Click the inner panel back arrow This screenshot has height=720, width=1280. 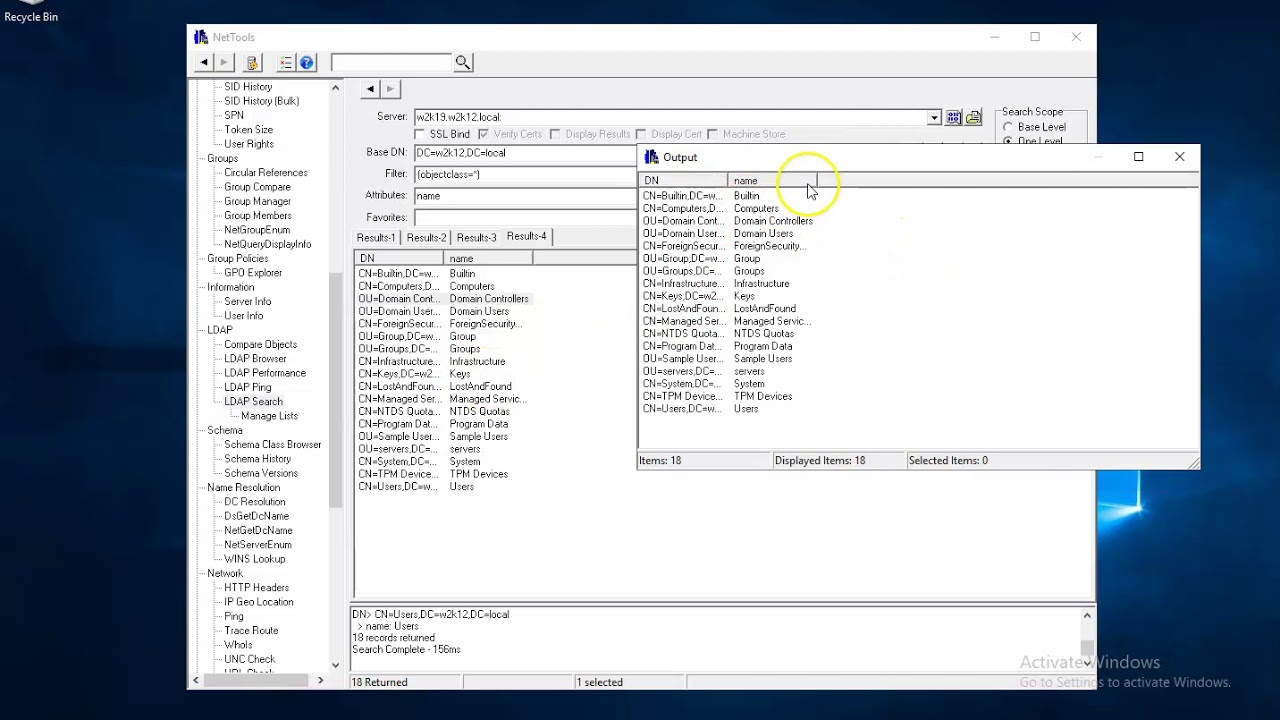[x=370, y=89]
